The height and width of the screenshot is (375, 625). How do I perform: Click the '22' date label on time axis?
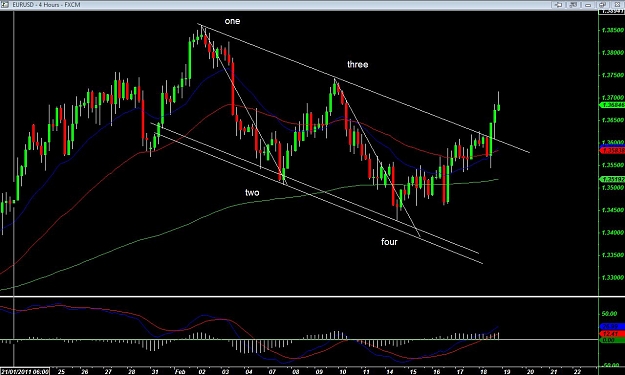[577, 371]
